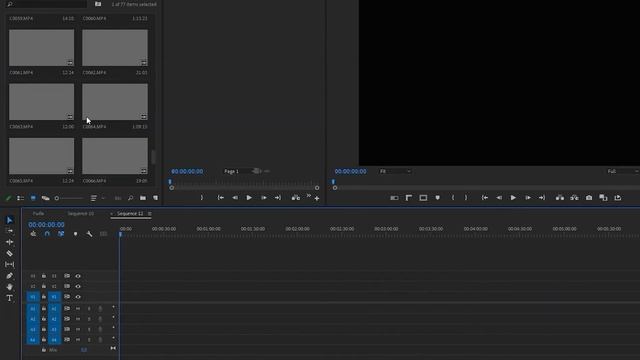Toggle Linked Selection in timeline
The image size is (640, 360).
[x=61, y=234]
